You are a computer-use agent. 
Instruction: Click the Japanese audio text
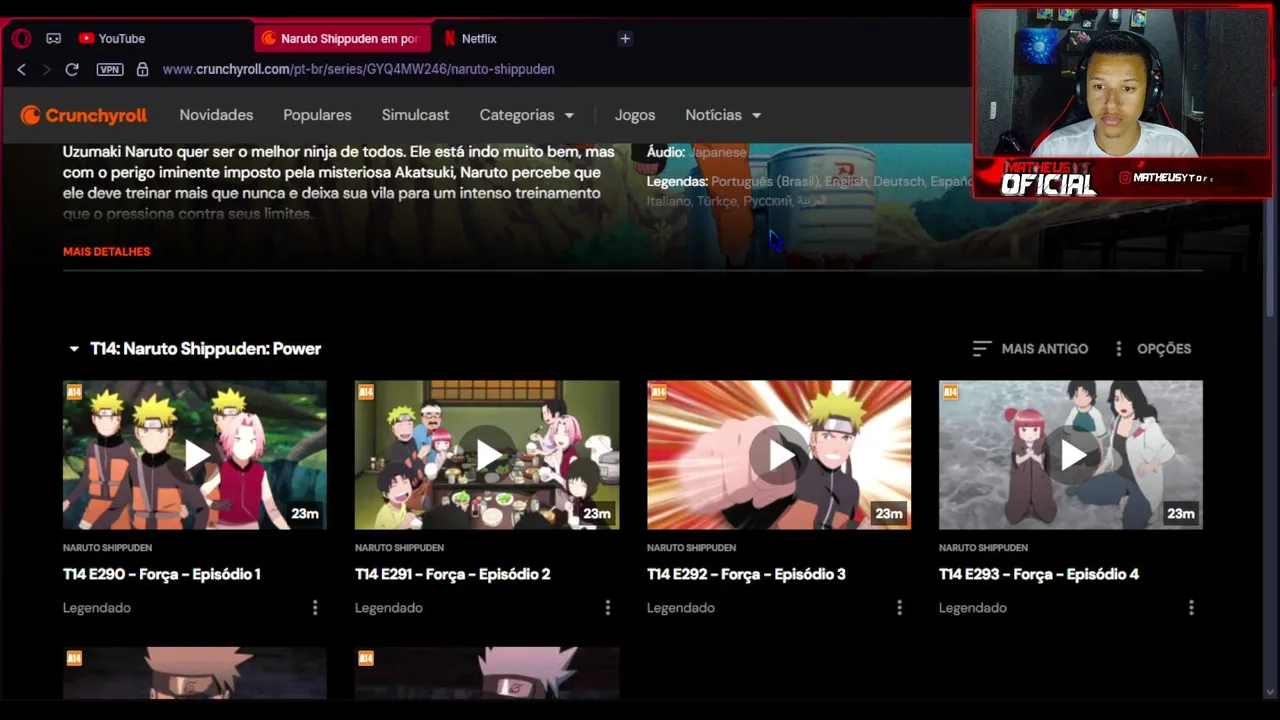pyautogui.click(x=718, y=153)
